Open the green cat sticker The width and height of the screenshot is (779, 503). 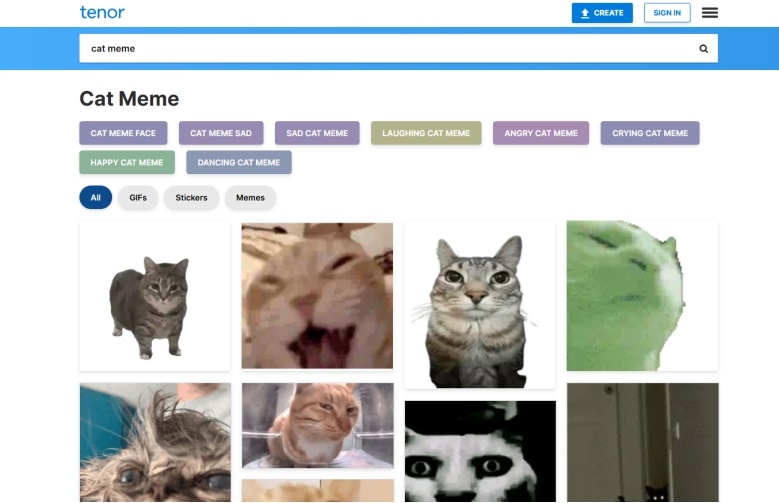click(x=642, y=296)
